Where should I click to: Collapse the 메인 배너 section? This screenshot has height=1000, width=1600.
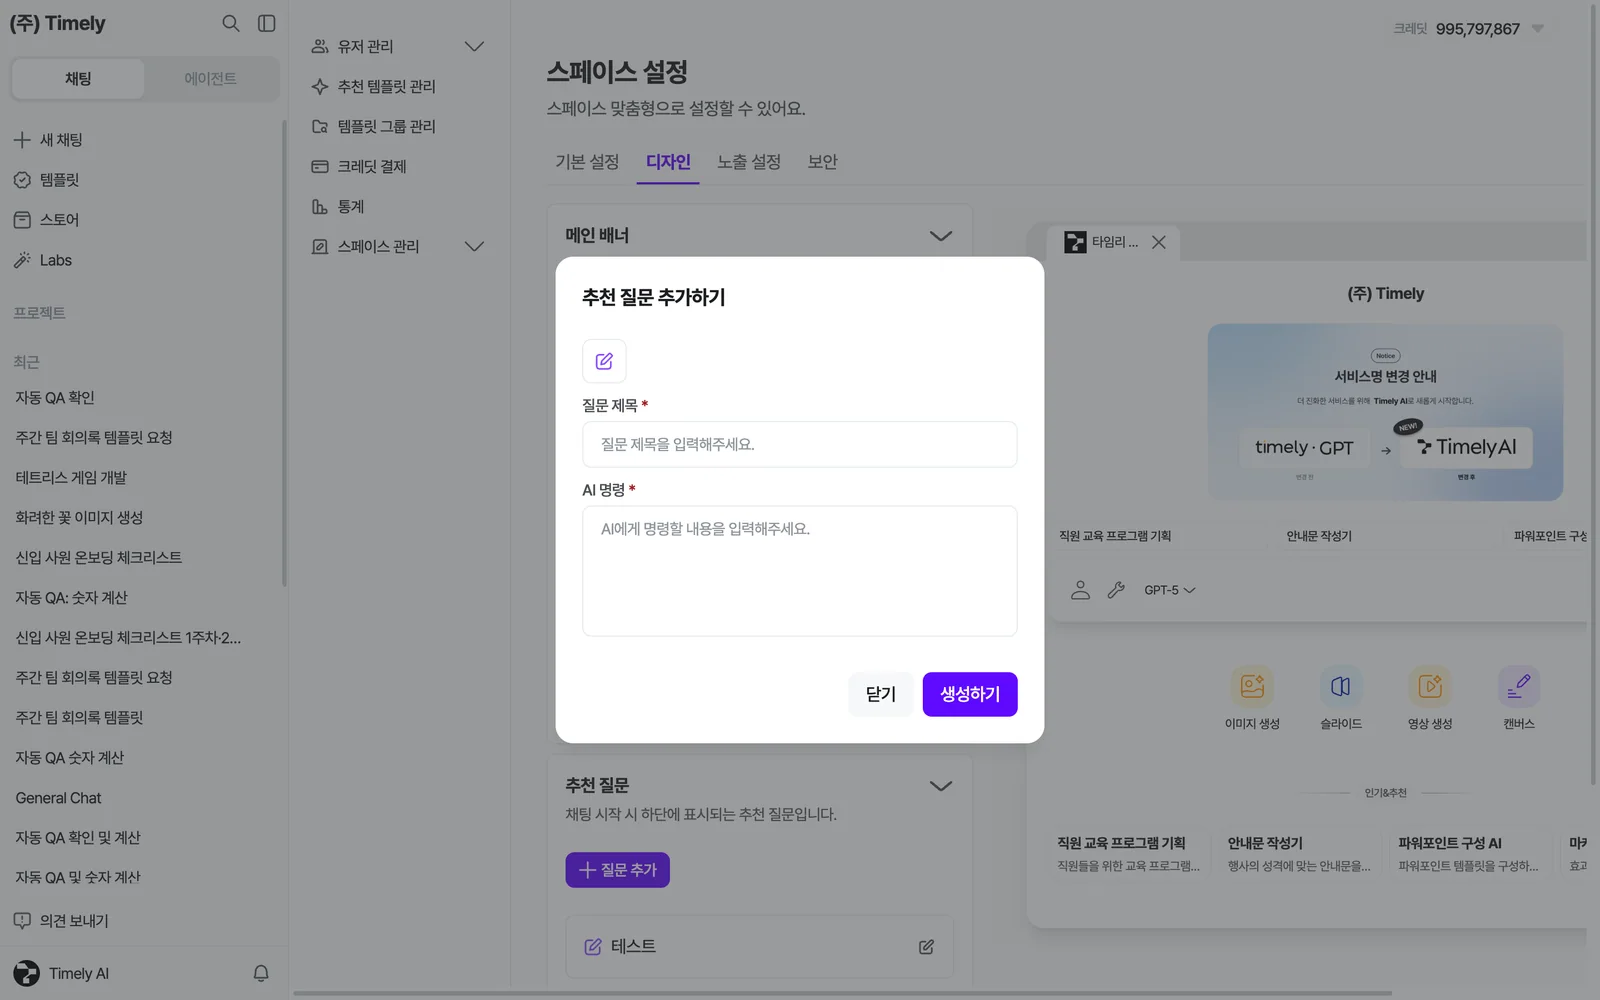coord(941,236)
